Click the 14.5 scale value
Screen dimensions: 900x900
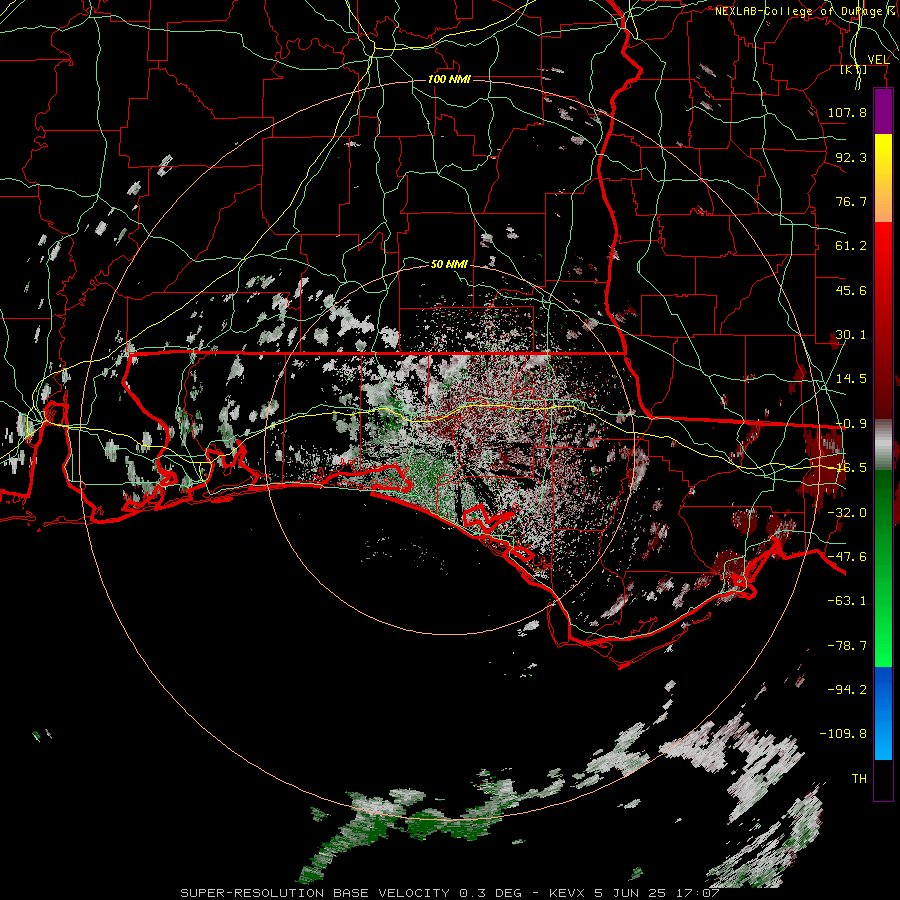click(x=851, y=379)
